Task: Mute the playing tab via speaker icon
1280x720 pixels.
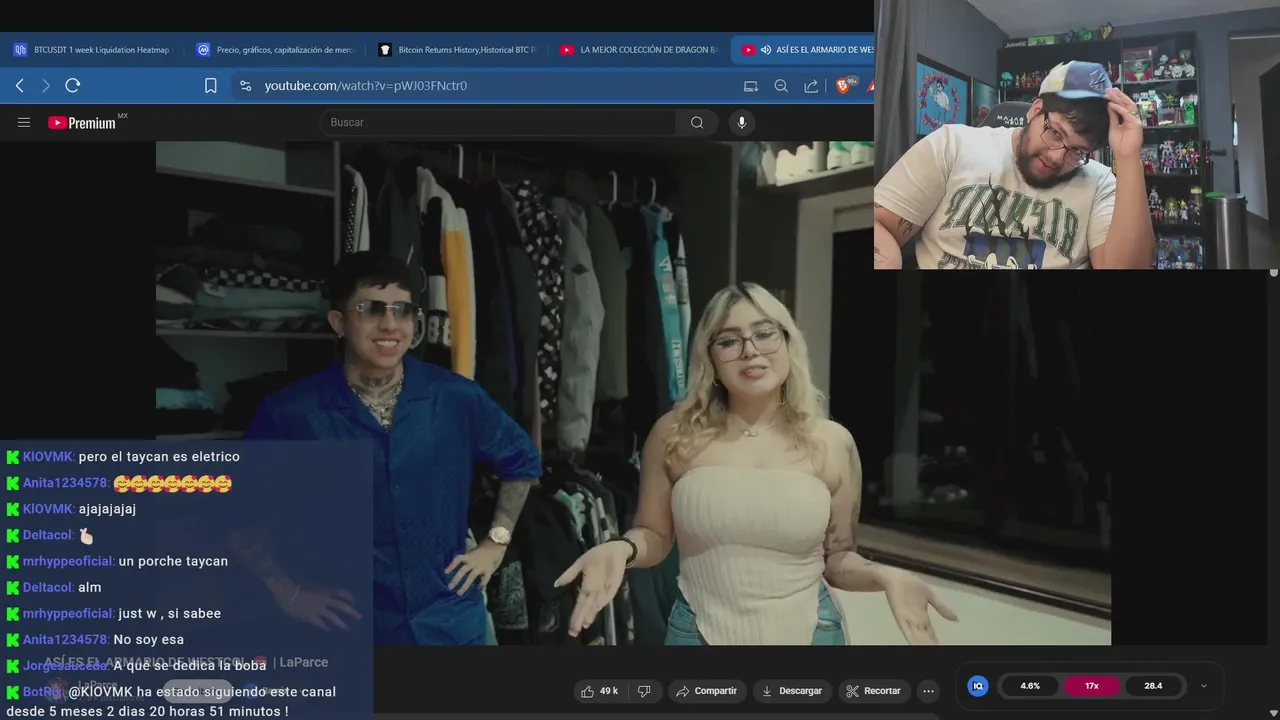Action: [766, 50]
